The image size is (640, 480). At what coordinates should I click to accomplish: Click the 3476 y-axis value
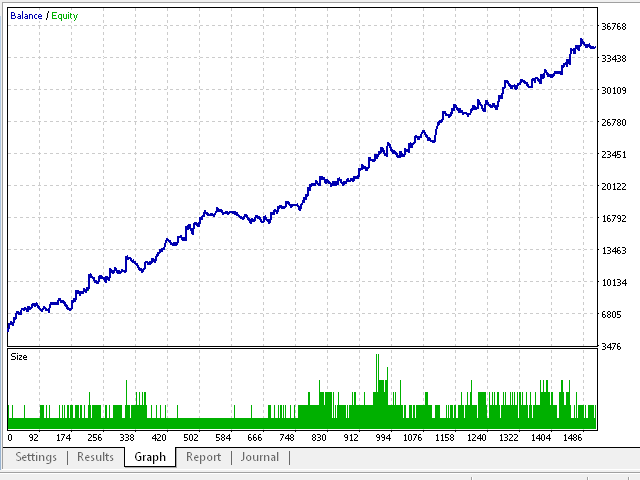[611, 347]
